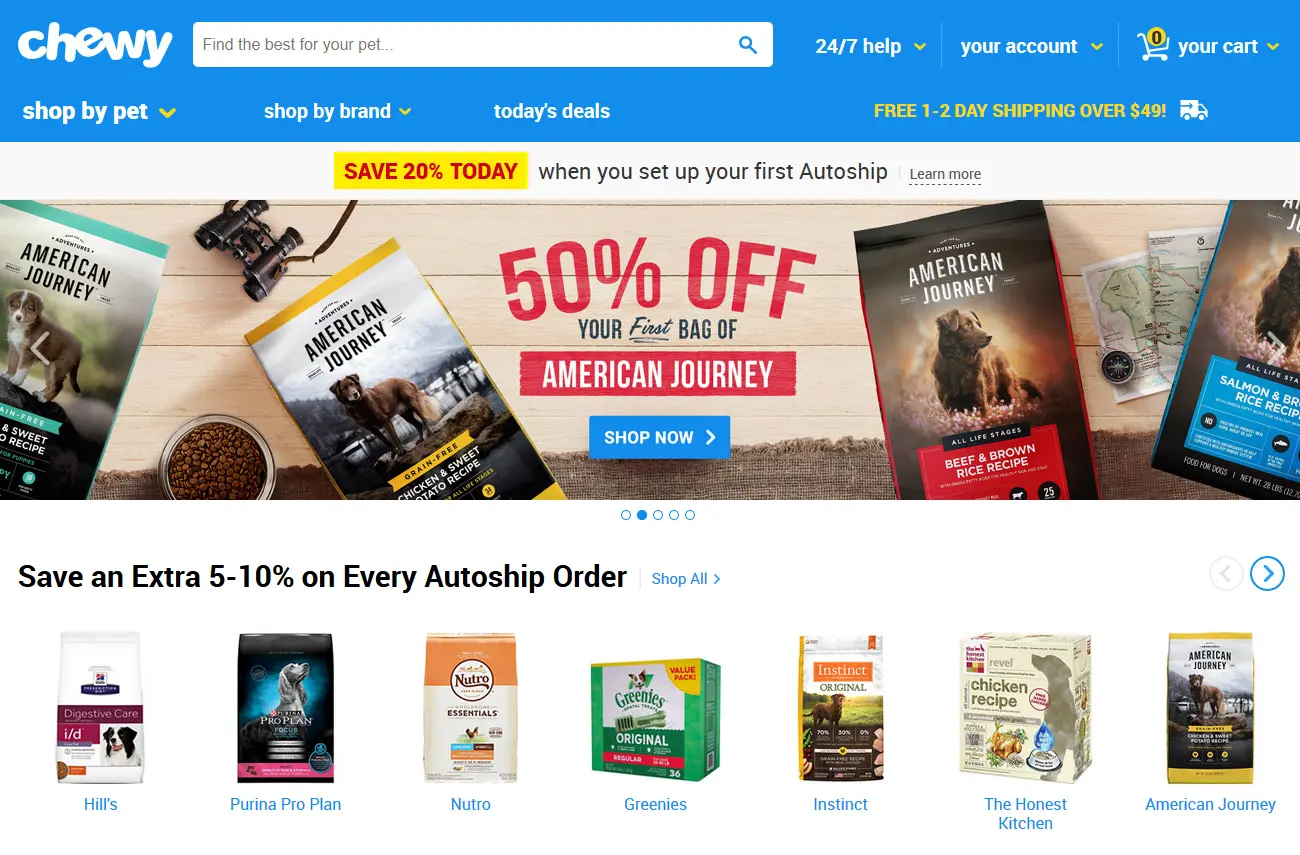Viewport: 1300px width, 855px height.
Task: Go to previous banner slide arrow
Action: tap(39, 348)
